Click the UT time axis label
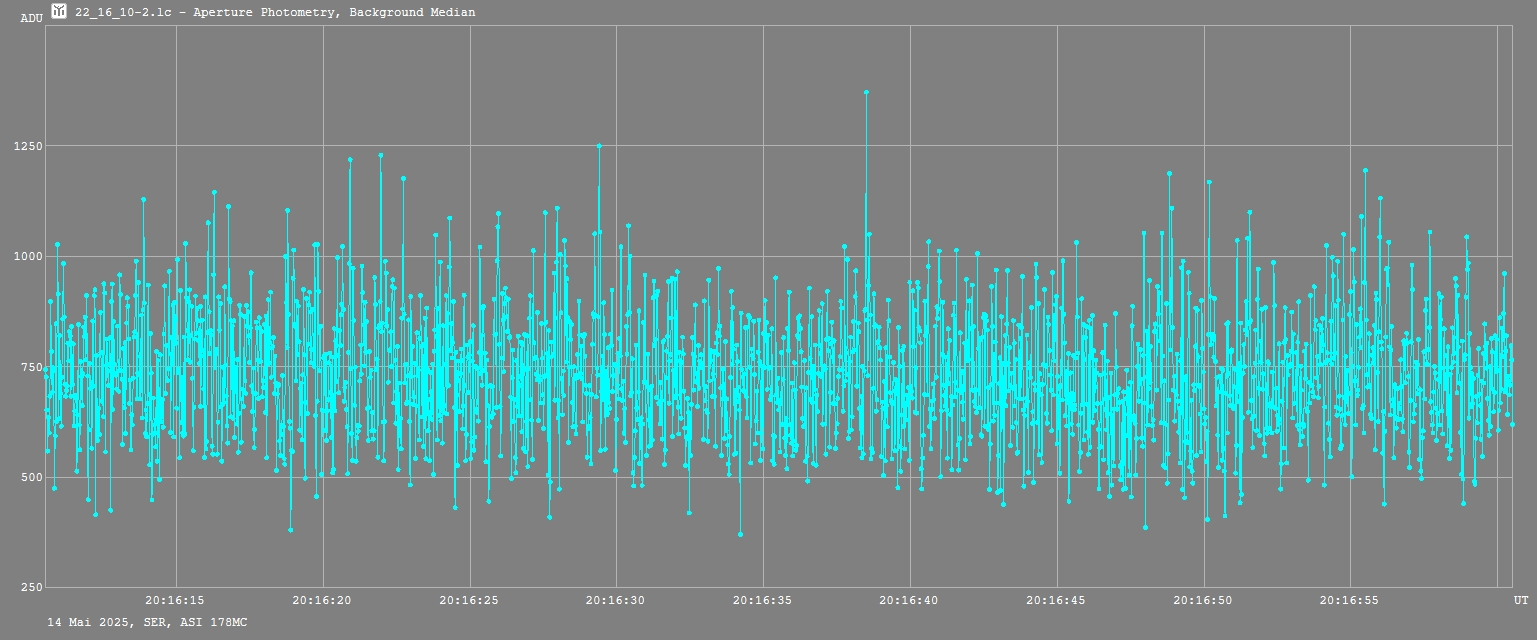This screenshot has width=1537, height=640. [x=1520, y=601]
